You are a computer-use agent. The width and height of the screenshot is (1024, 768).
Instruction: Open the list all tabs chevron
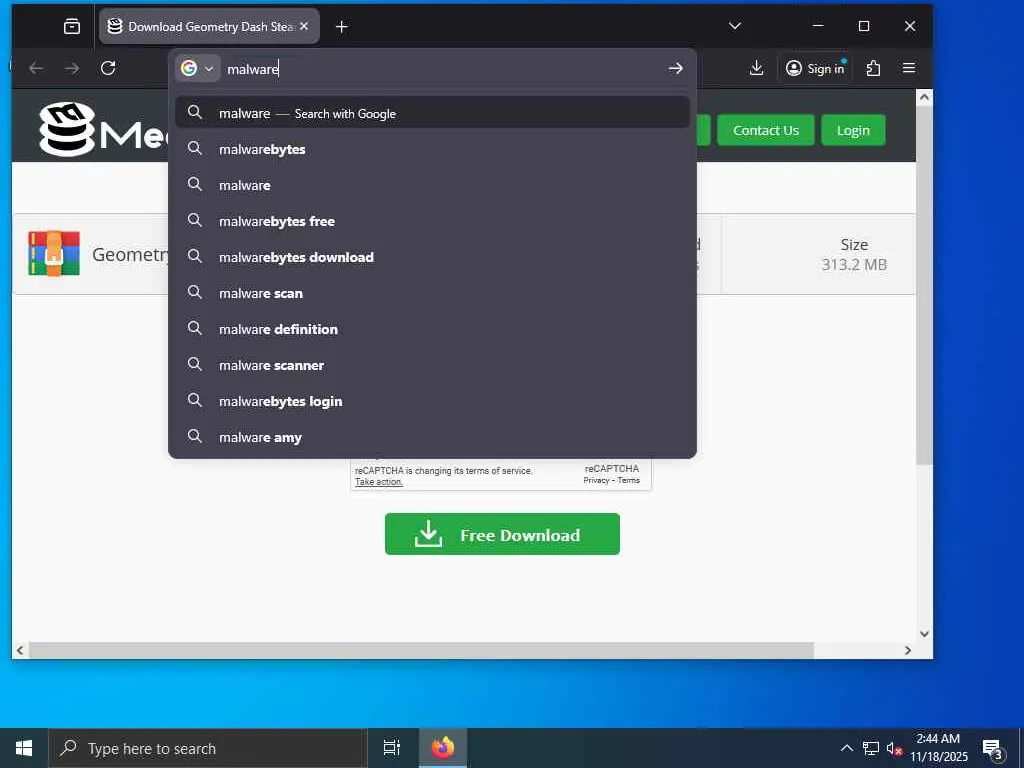click(735, 26)
